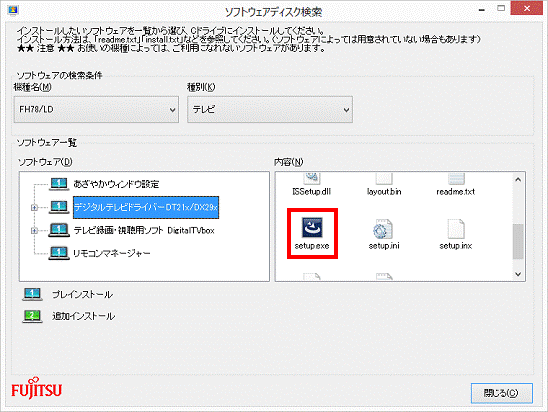Select リモコンマネージャー in software list
The height and width of the screenshot is (412, 548).
click(111, 253)
